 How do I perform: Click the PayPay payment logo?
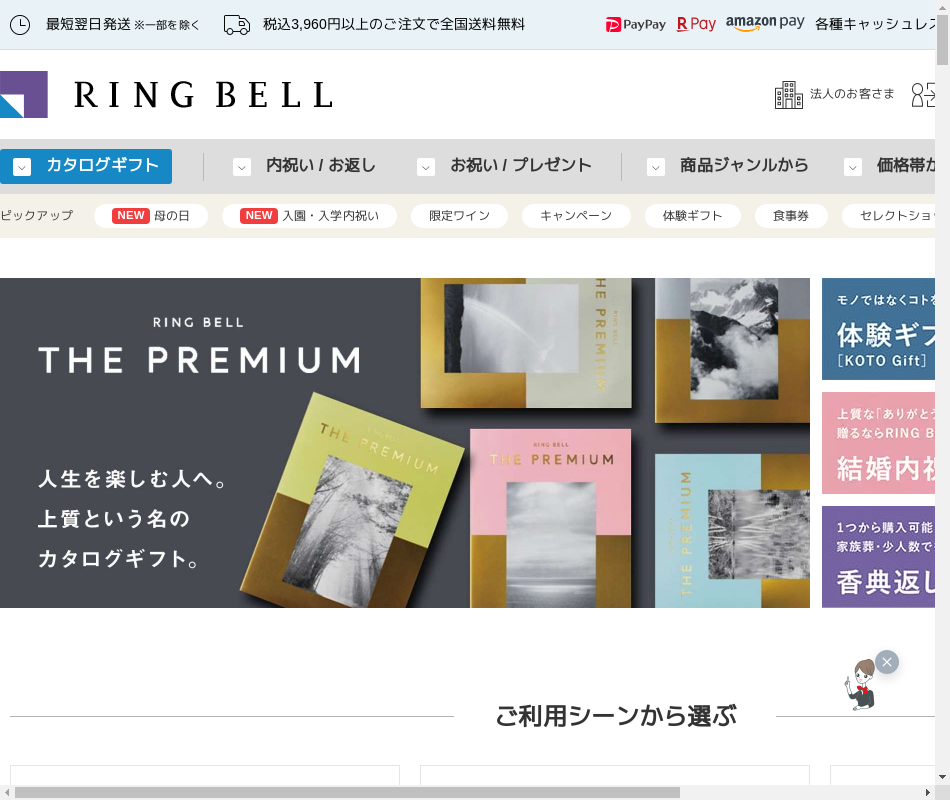click(636, 25)
